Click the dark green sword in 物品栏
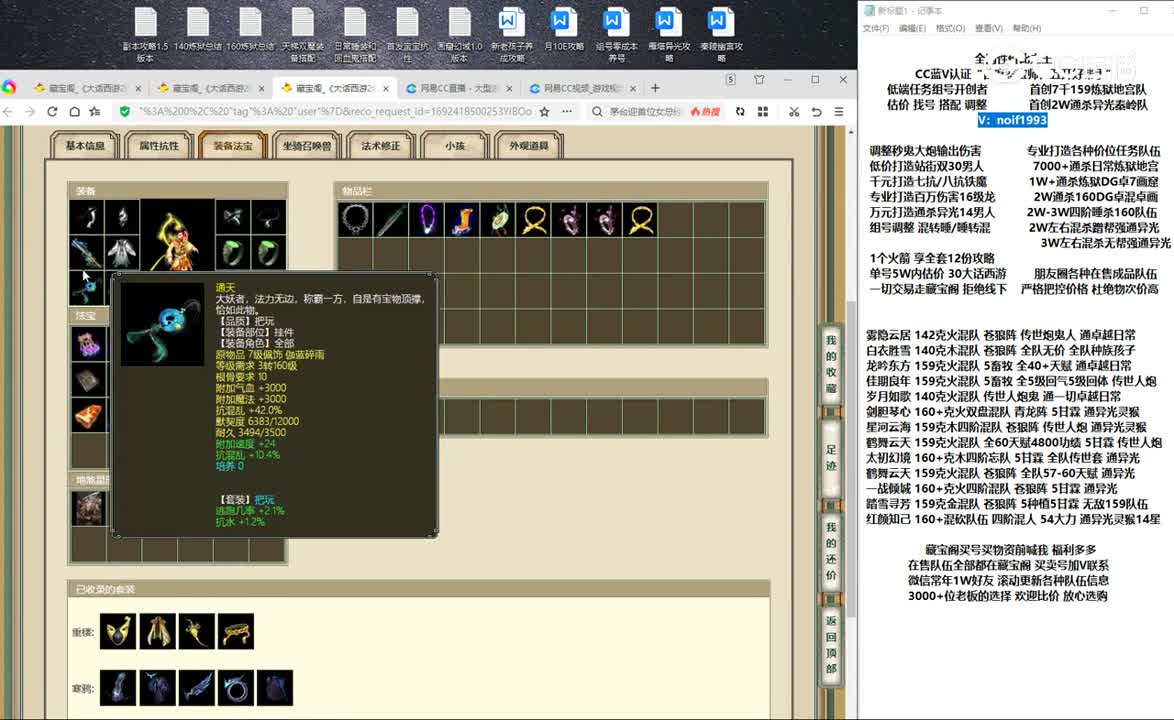The width and height of the screenshot is (1174, 720). [391, 220]
